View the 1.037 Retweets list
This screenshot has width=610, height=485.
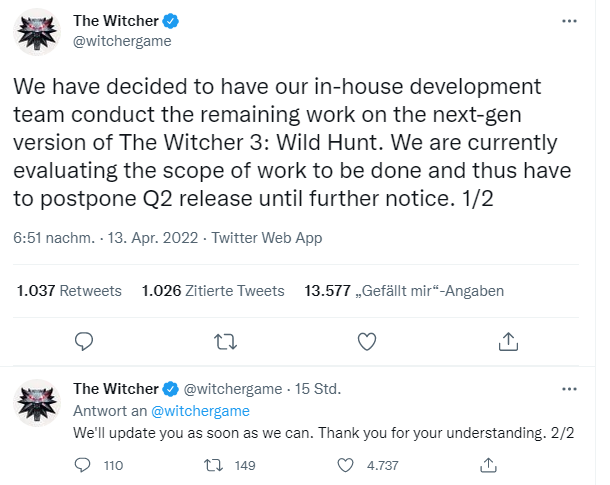(69, 291)
